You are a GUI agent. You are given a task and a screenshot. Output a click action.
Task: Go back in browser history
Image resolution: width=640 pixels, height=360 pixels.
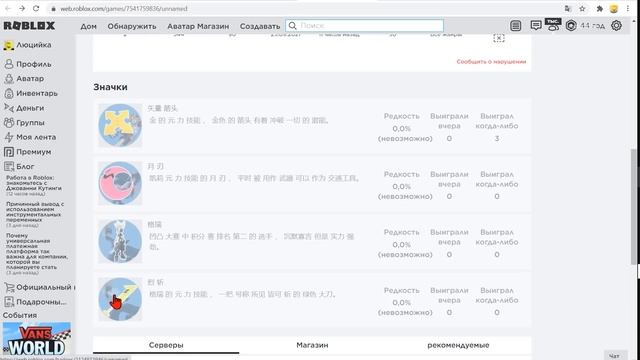(x=7, y=8)
